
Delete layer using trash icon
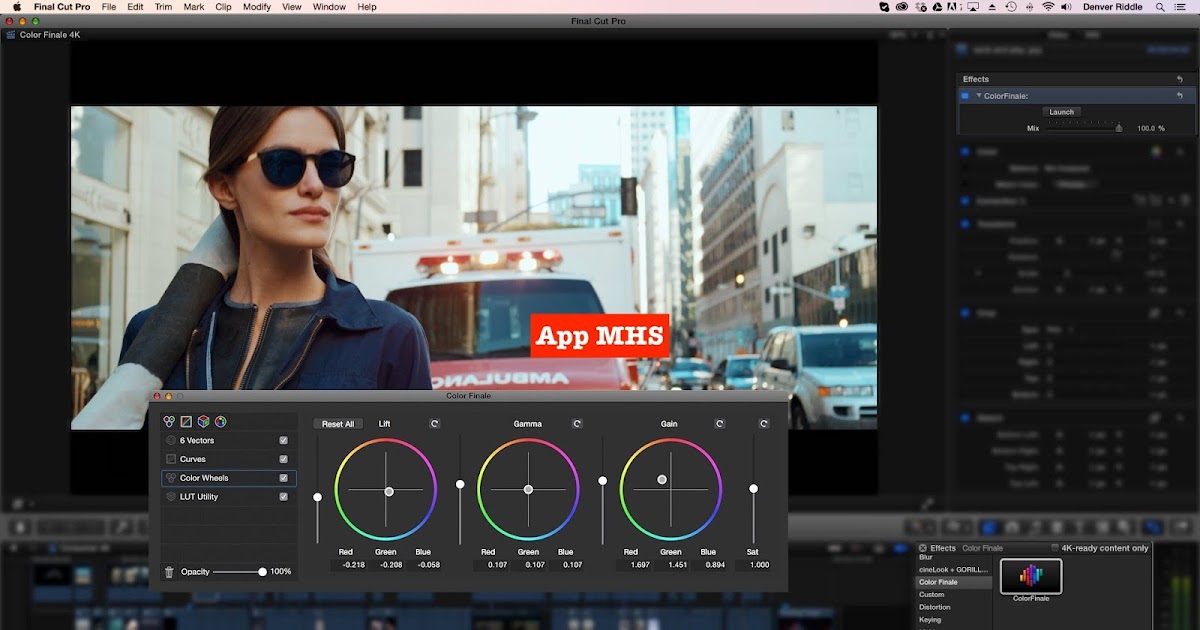click(x=169, y=572)
